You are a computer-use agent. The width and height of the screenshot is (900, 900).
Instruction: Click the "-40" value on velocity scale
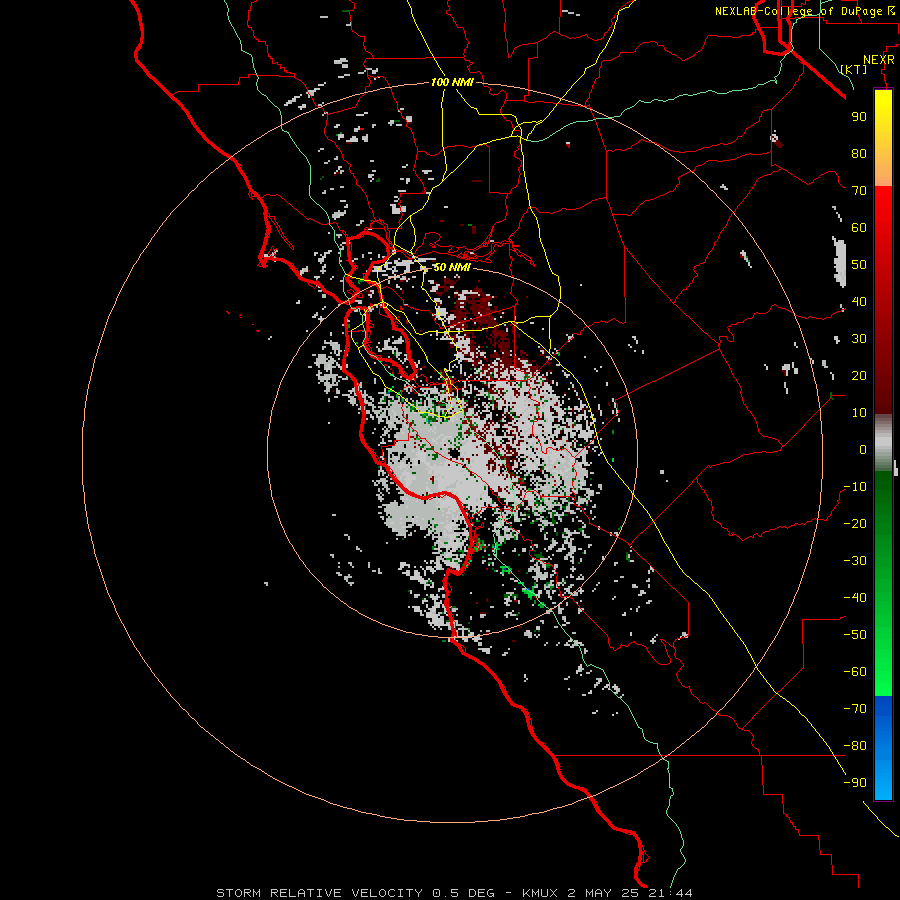pos(855,598)
